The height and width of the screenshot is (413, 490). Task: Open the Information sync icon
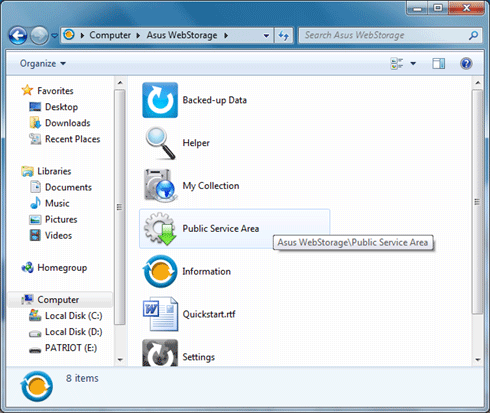(160, 271)
